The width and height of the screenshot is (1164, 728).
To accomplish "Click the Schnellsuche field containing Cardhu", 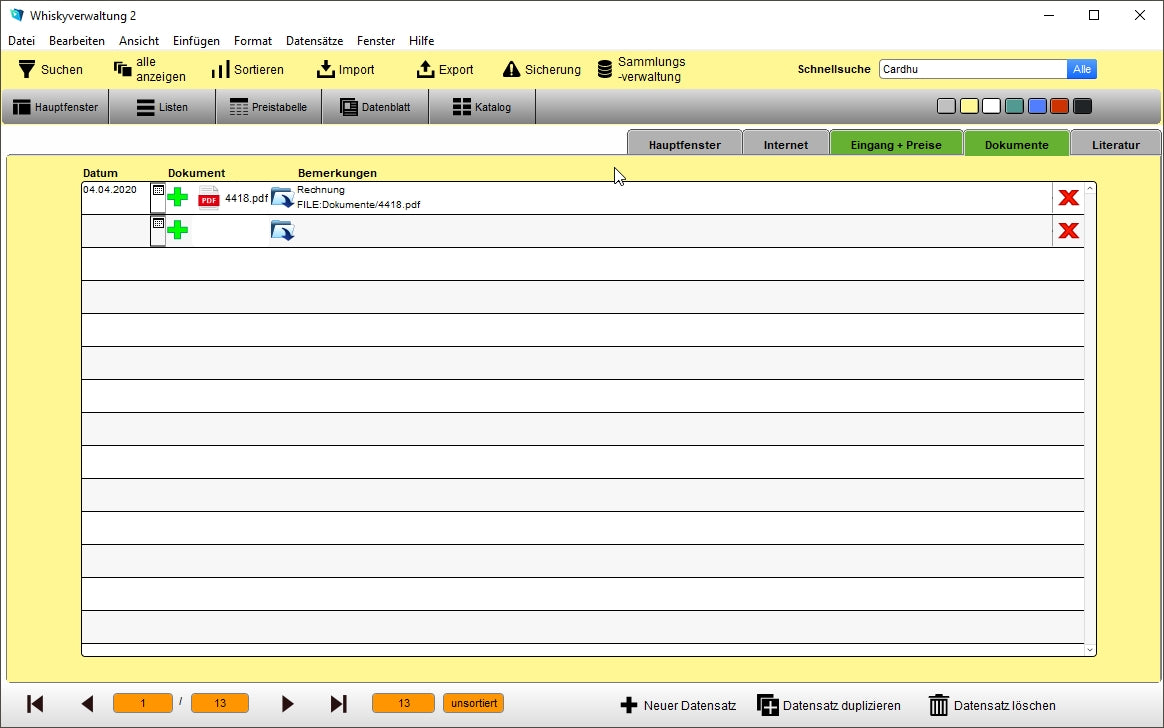I will pyautogui.click(x=972, y=69).
